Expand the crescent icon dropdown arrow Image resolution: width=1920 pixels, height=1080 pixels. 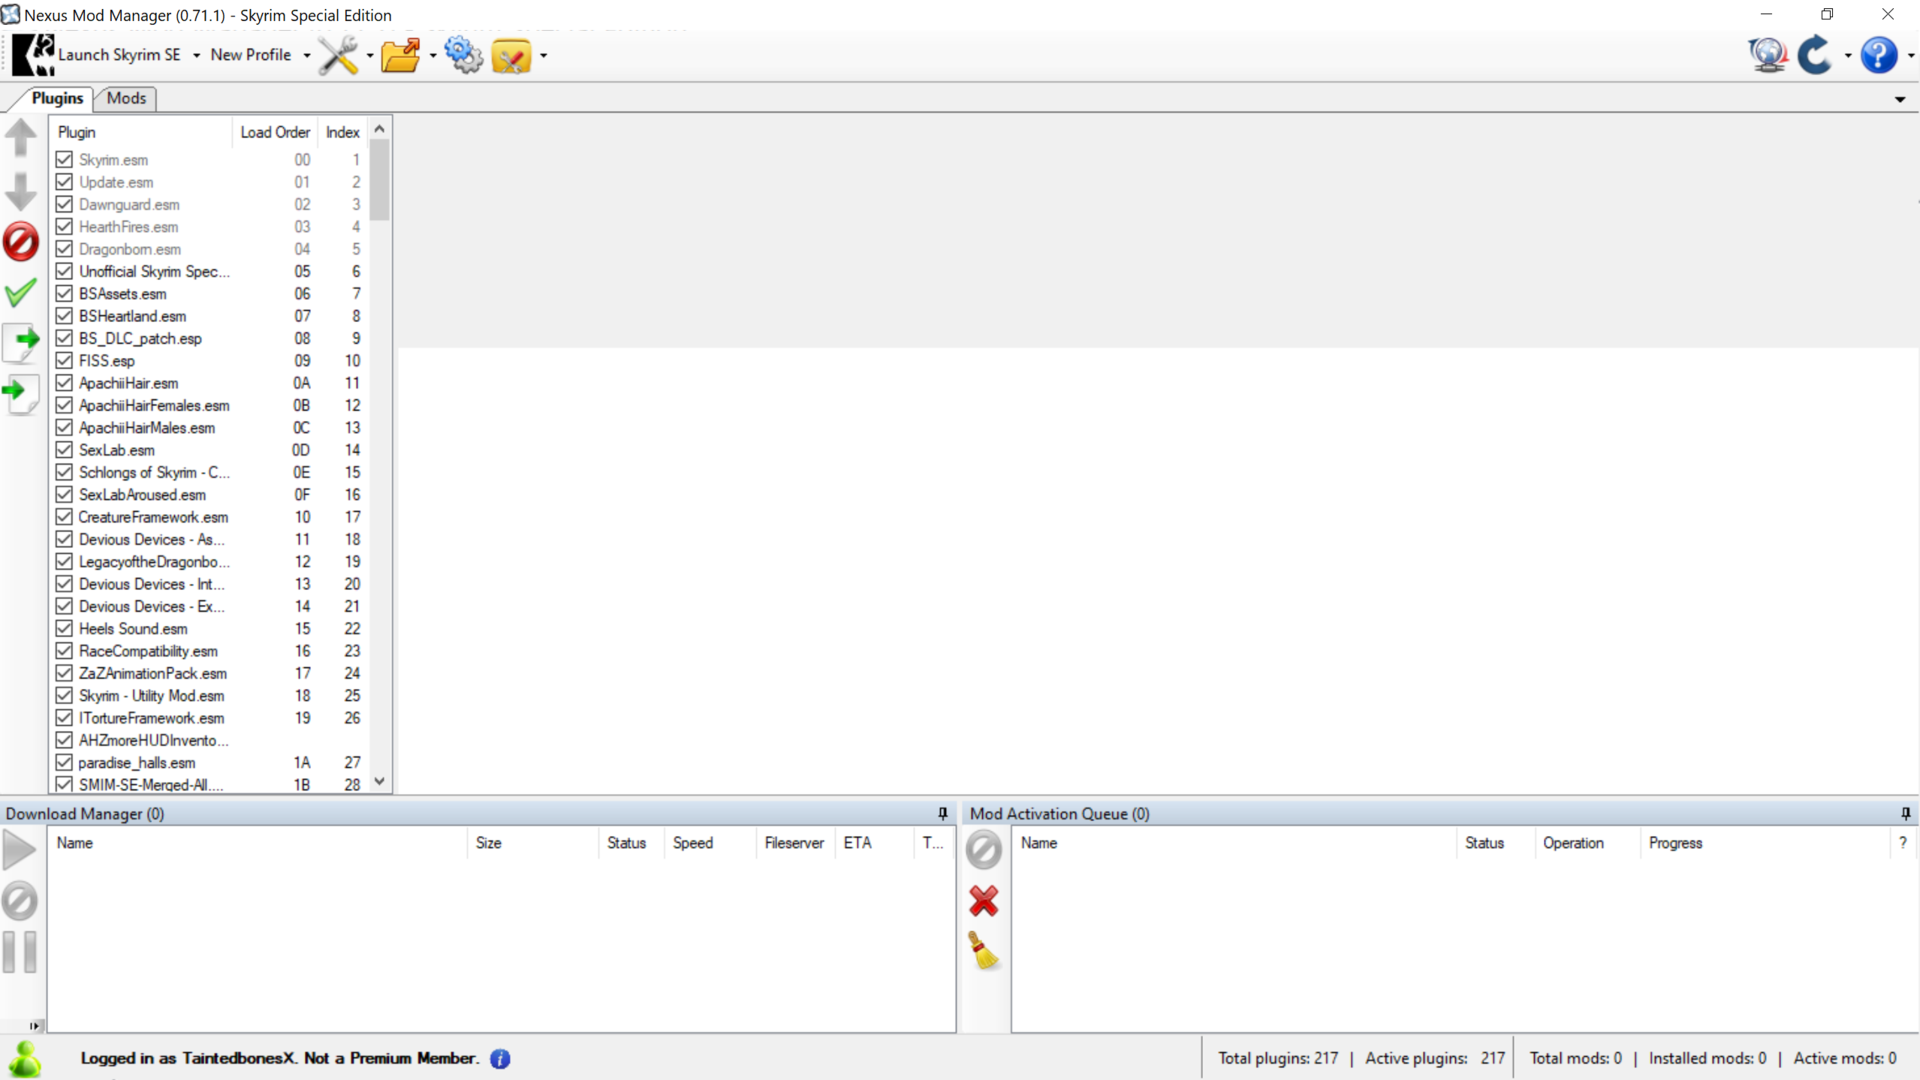[1847, 56]
